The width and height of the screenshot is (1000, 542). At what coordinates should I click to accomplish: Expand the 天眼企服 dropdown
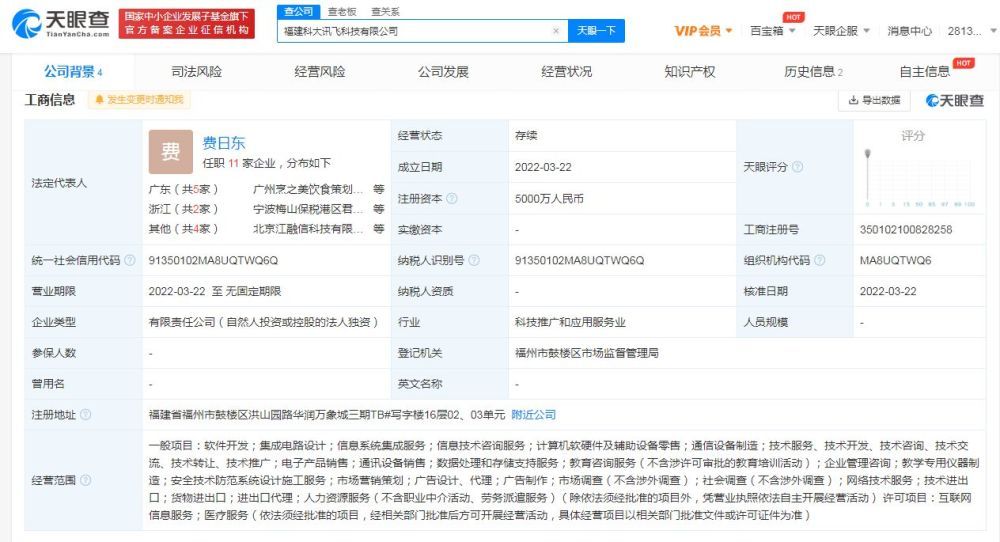(x=841, y=31)
